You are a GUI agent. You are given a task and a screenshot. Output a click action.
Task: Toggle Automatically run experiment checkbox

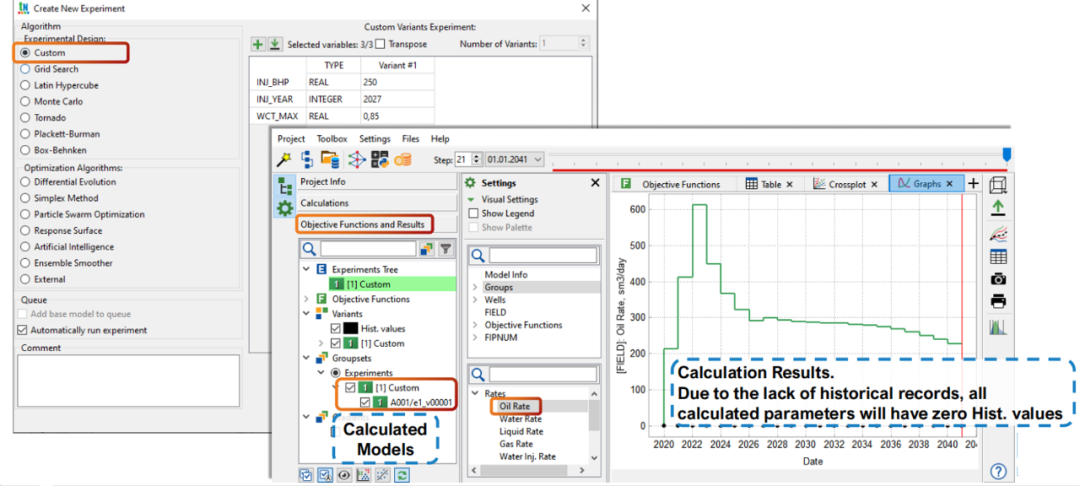point(24,330)
